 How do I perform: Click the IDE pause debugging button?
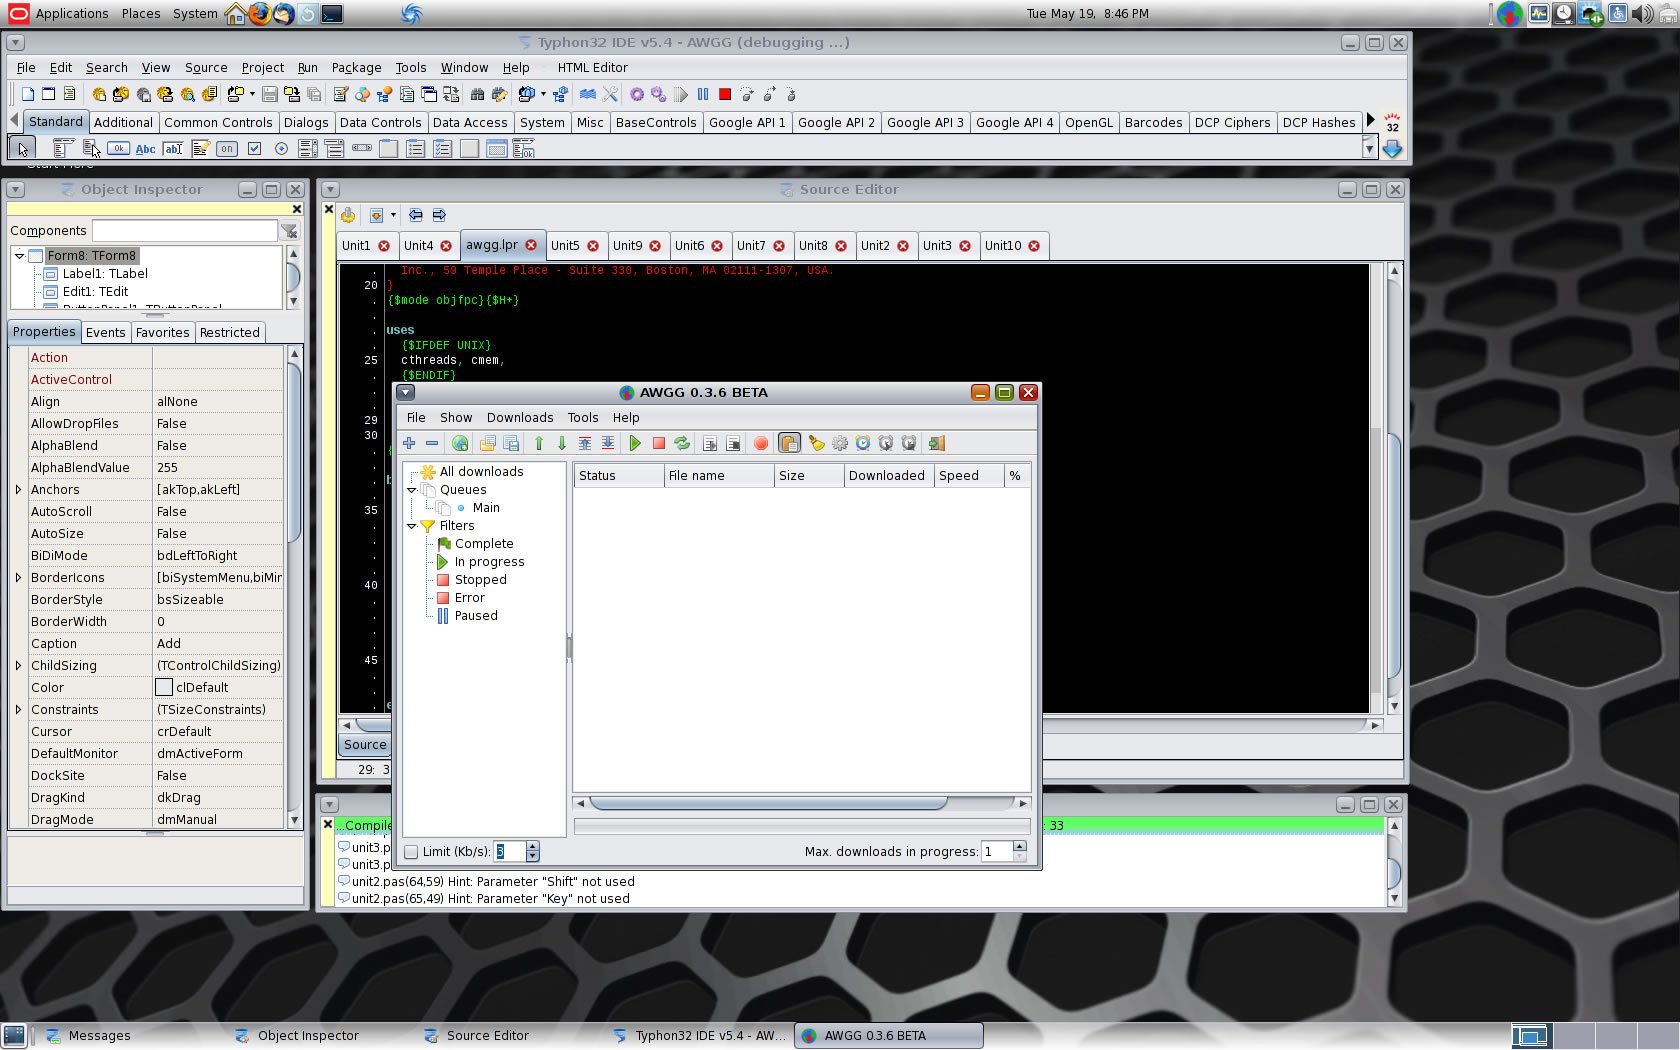(x=703, y=94)
